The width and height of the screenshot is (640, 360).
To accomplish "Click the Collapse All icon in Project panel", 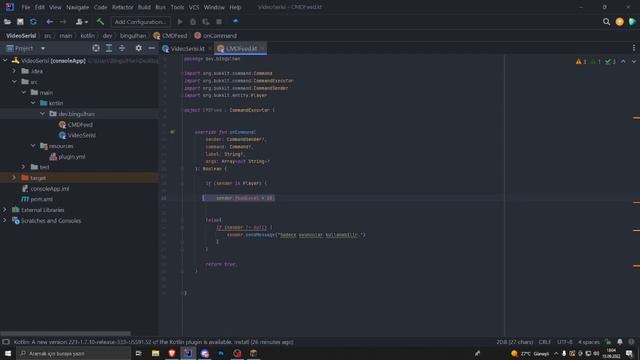I will point(122,48).
